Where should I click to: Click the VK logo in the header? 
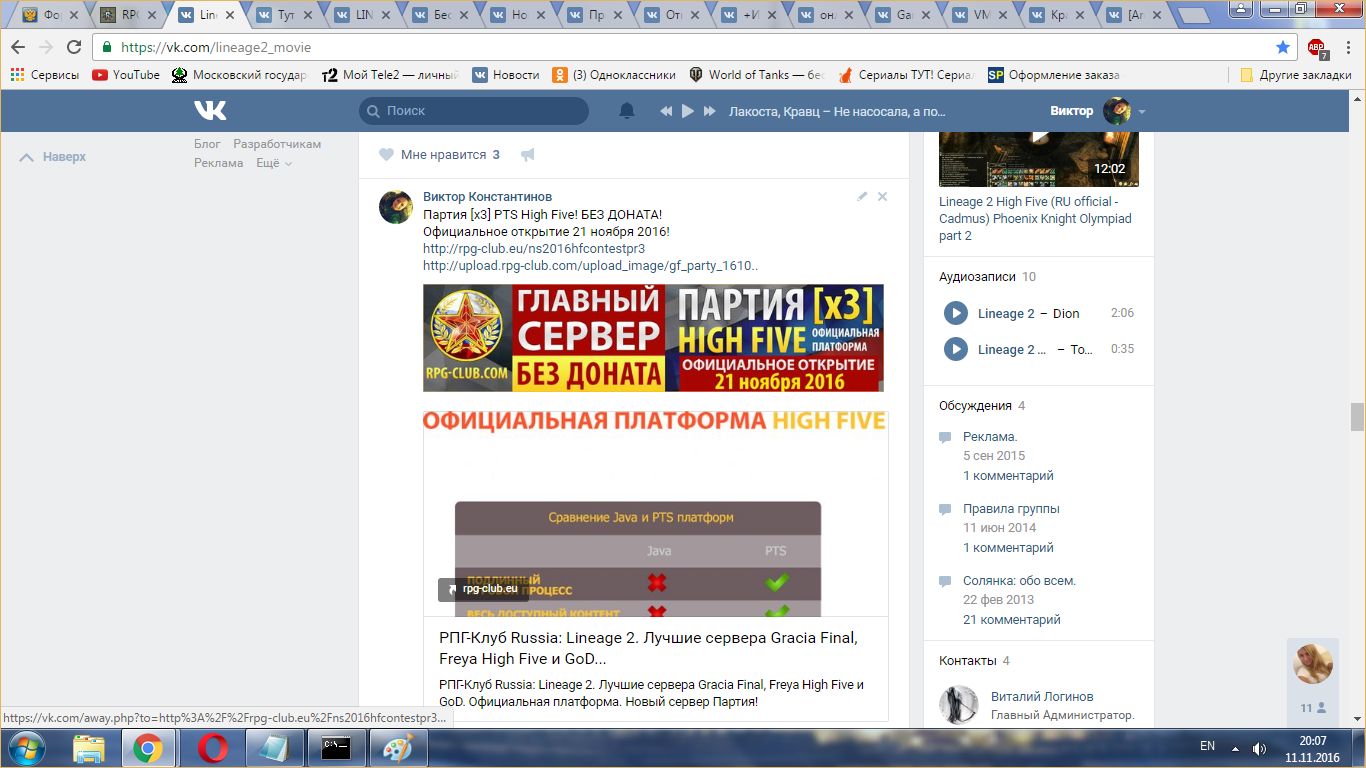[x=210, y=110]
